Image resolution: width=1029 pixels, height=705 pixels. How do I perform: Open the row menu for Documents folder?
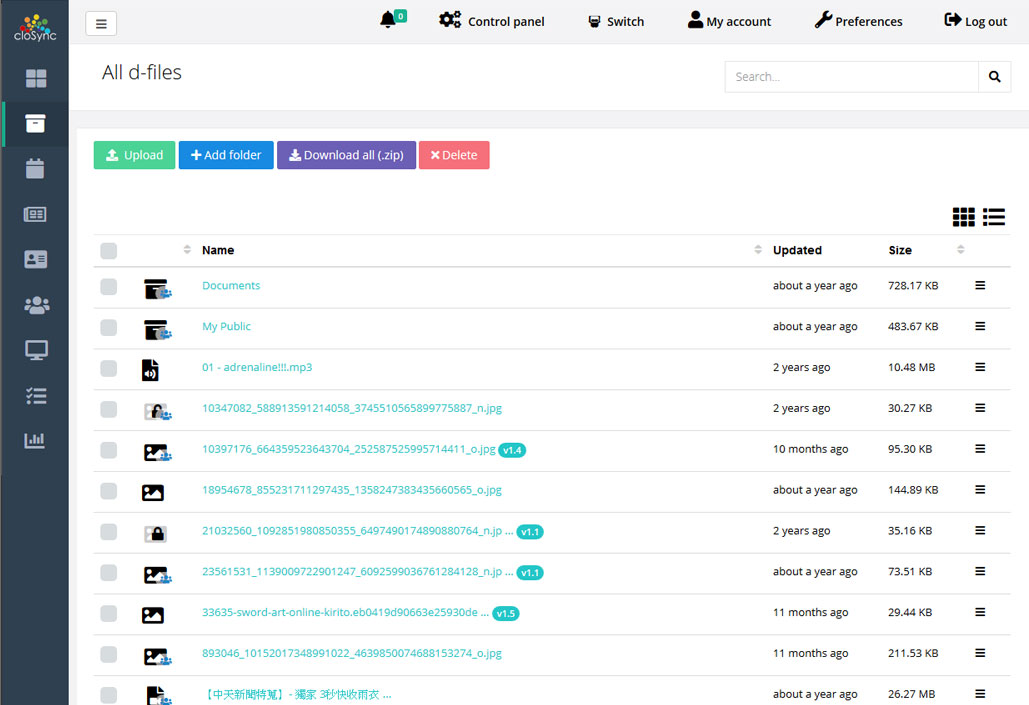980,286
